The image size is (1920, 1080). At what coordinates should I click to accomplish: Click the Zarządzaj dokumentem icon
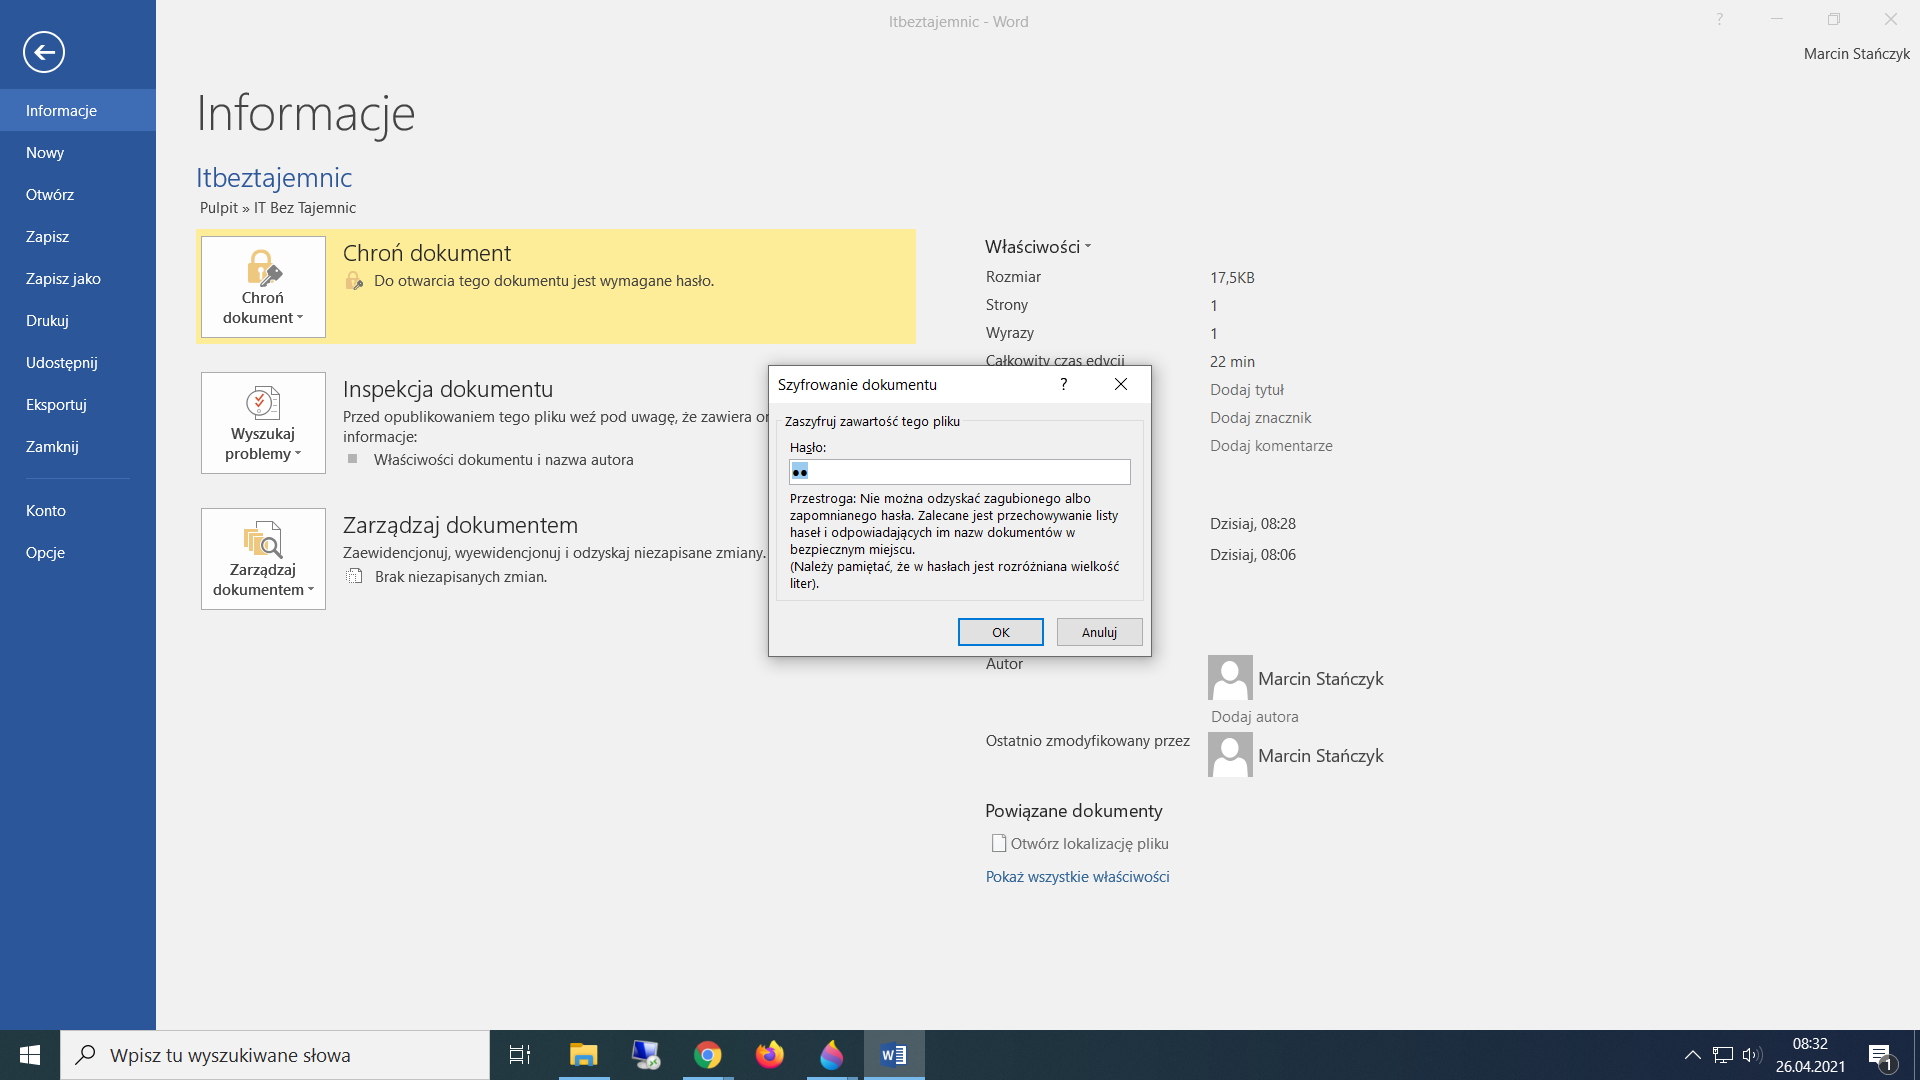pos(263,540)
